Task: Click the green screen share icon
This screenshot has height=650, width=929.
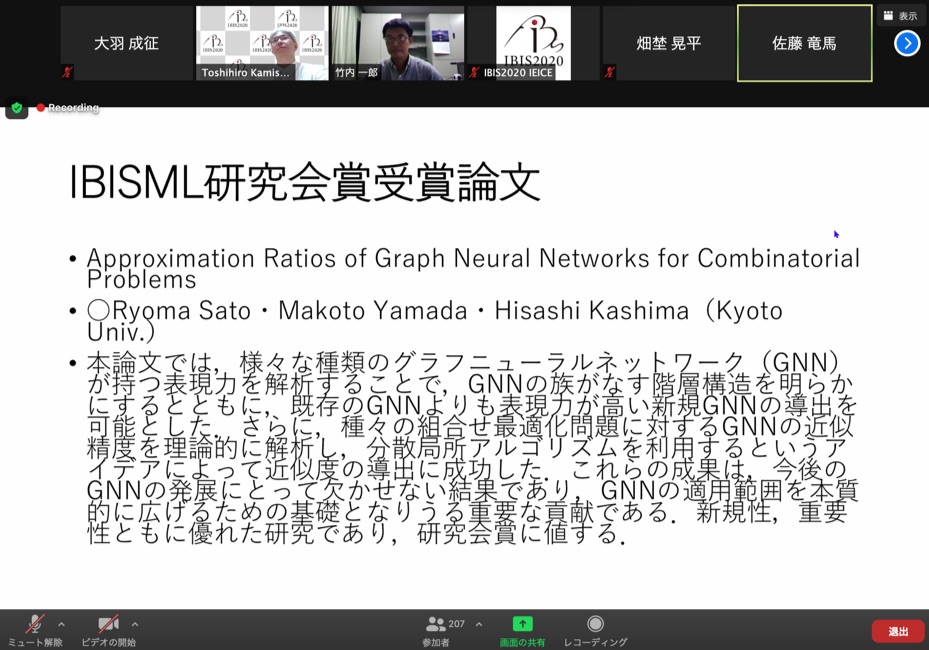Action: point(522,624)
